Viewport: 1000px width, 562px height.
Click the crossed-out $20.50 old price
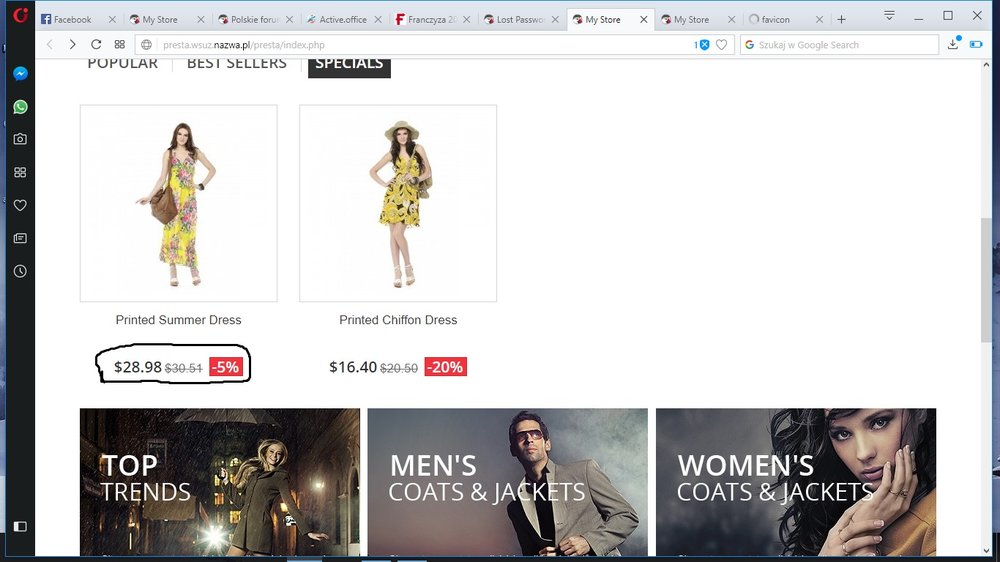pyautogui.click(x=399, y=368)
